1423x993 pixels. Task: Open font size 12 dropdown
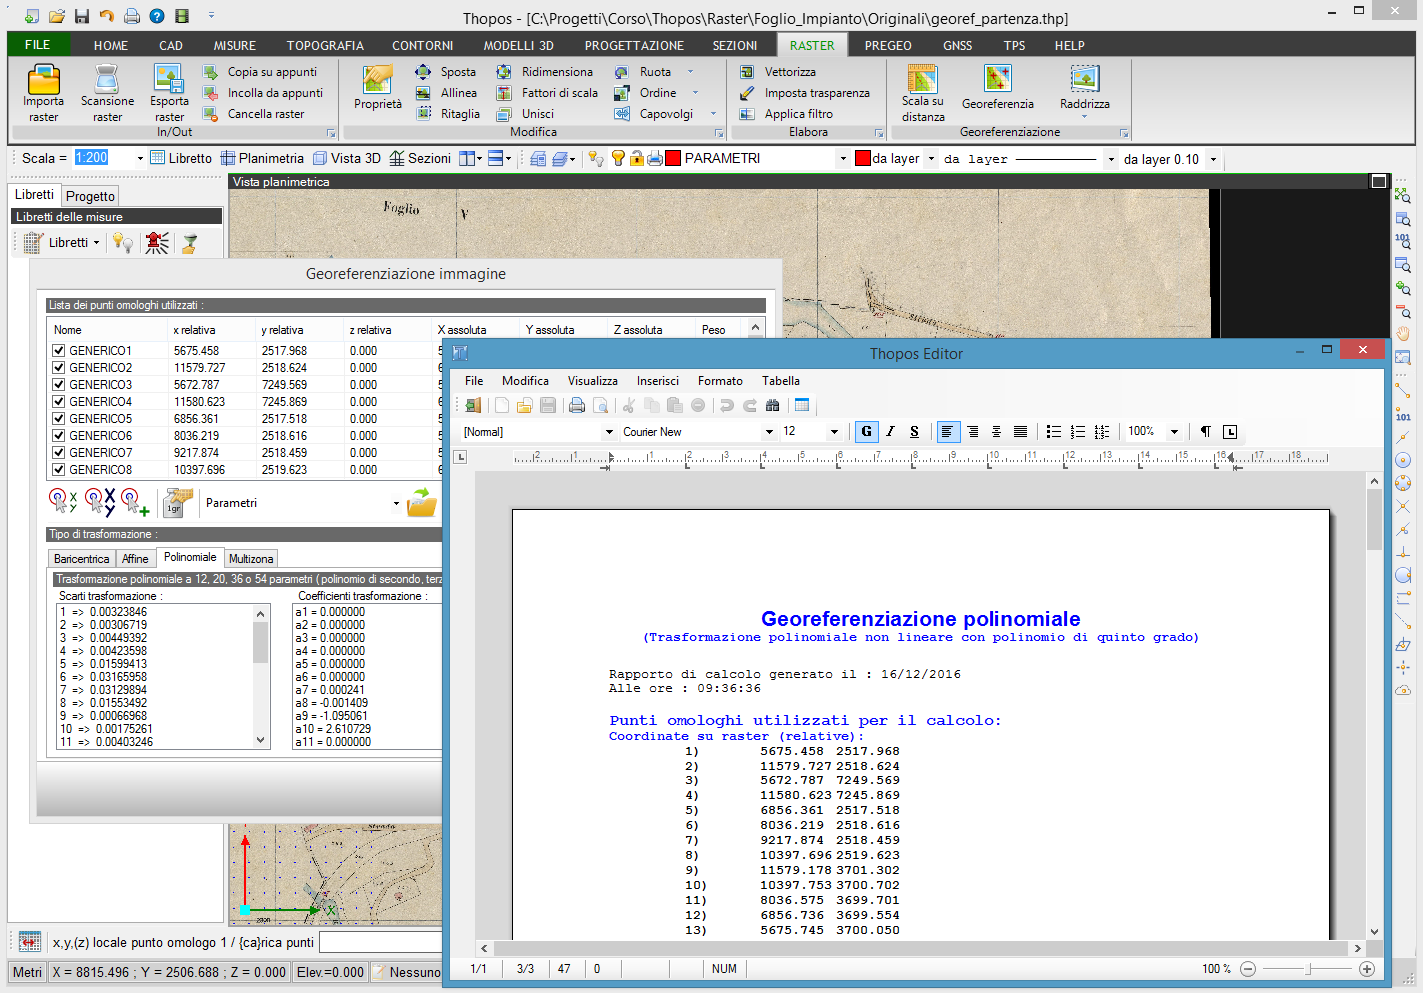coord(834,432)
